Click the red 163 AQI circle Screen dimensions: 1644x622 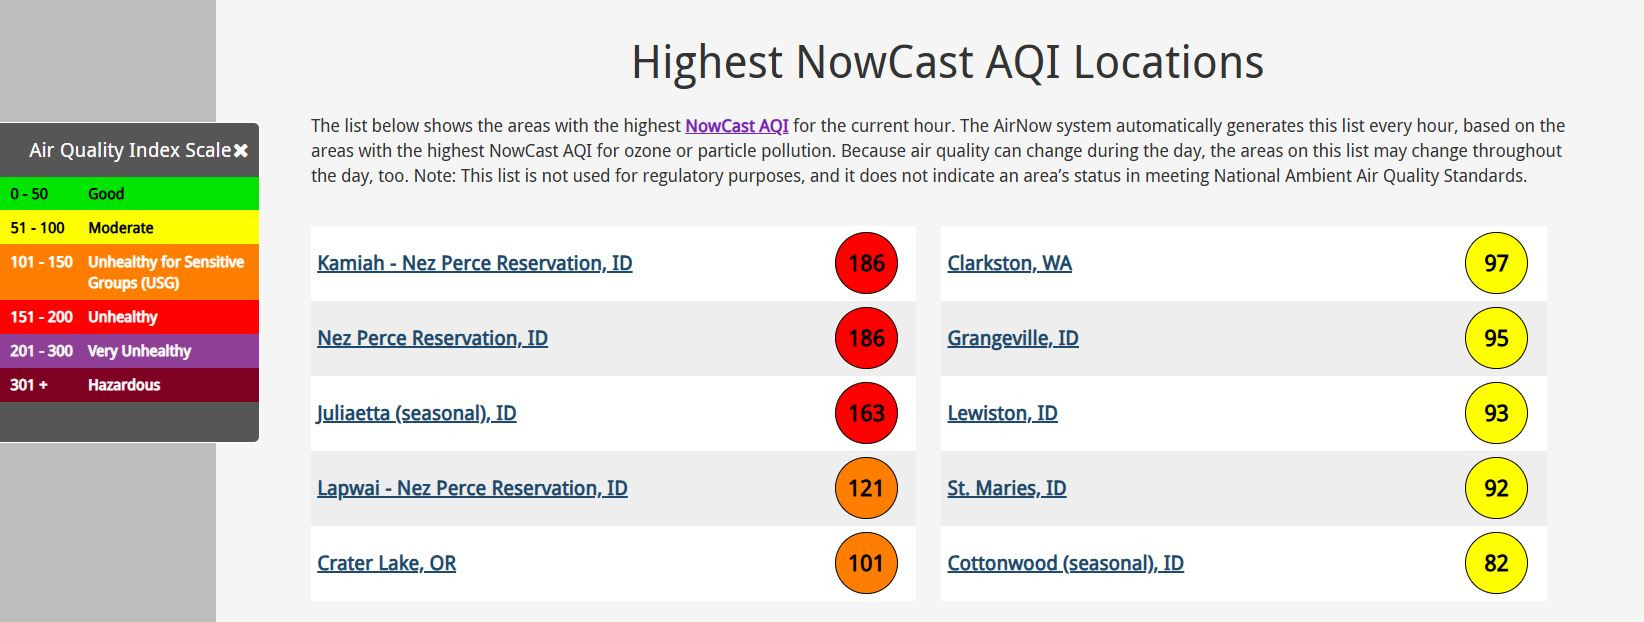coord(866,413)
